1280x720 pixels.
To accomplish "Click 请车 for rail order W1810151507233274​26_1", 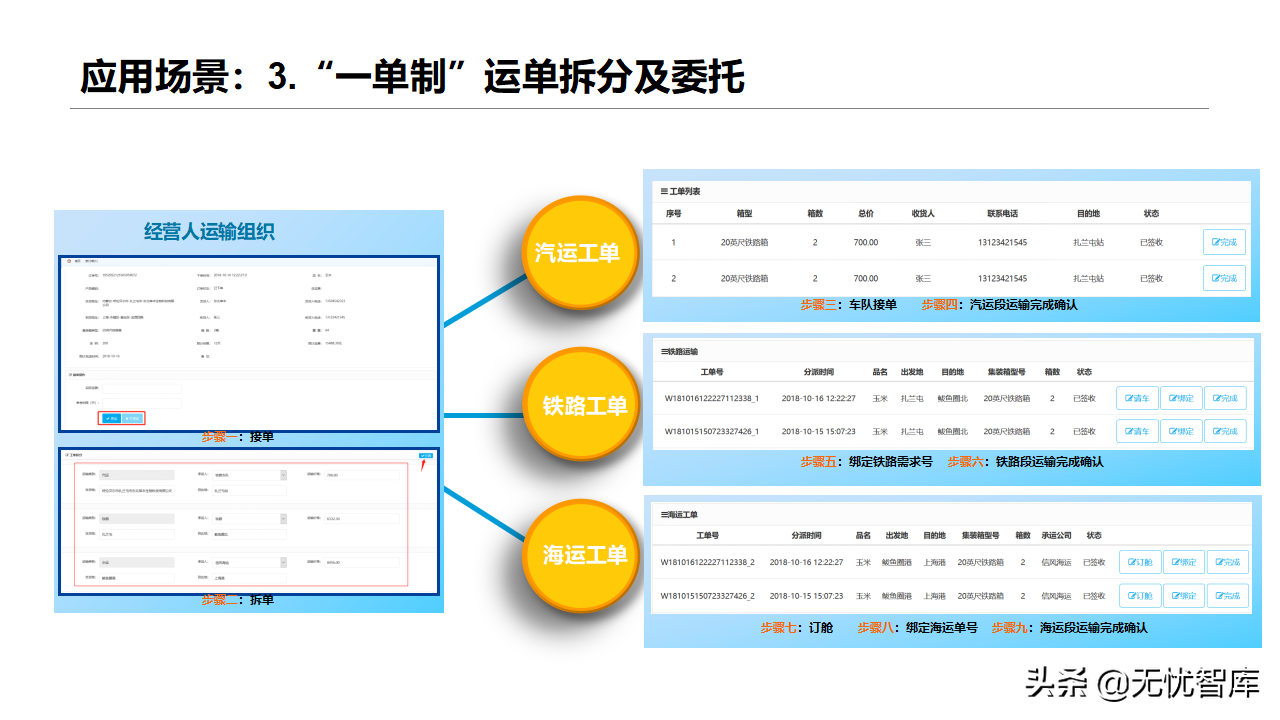I will [1137, 431].
